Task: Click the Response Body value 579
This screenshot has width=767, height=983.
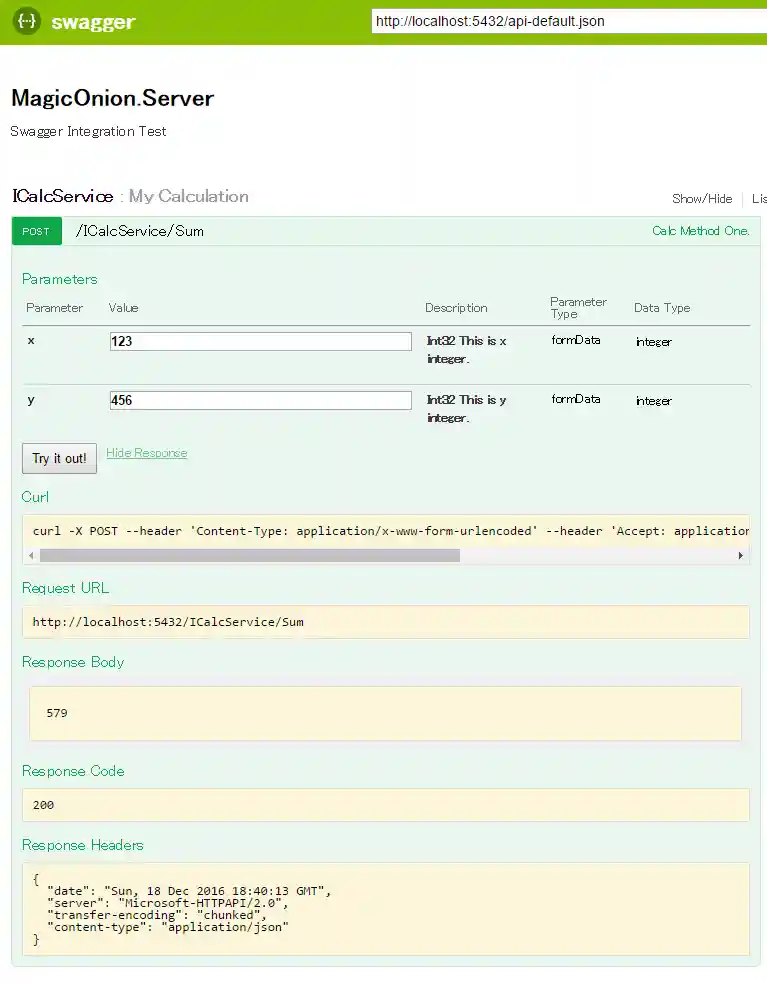Action: click(57, 713)
